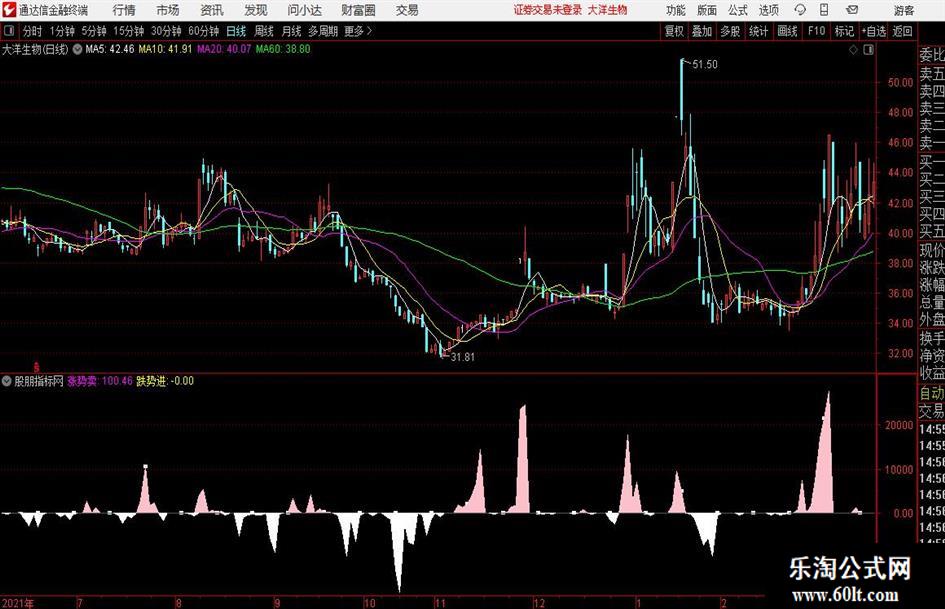Open the 行情 menu
This screenshot has height=609, width=945.
pyautogui.click(x=124, y=10)
